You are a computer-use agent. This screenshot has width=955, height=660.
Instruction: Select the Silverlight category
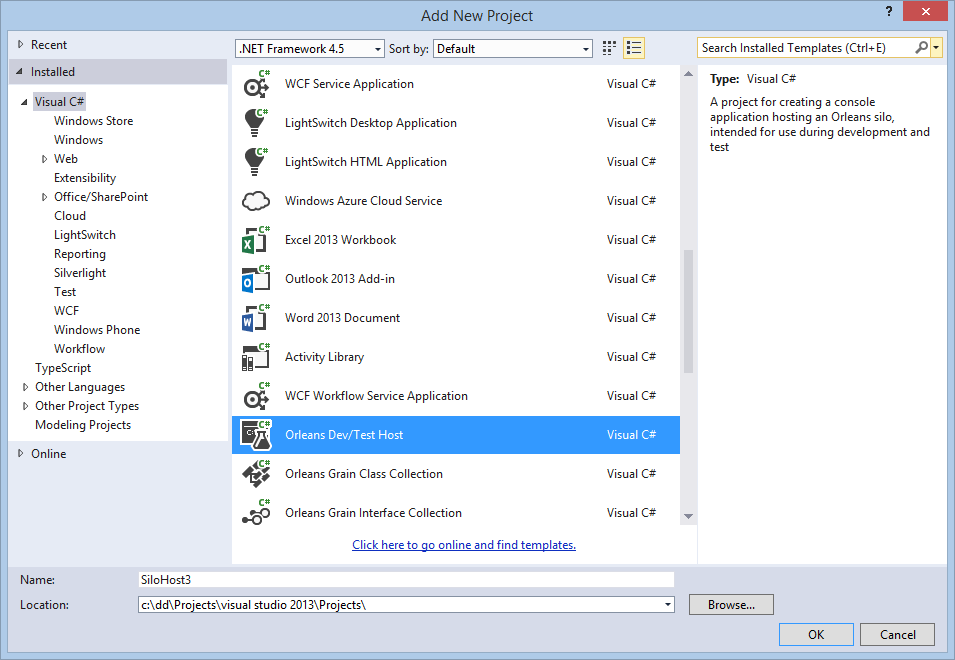tap(80, 273)
